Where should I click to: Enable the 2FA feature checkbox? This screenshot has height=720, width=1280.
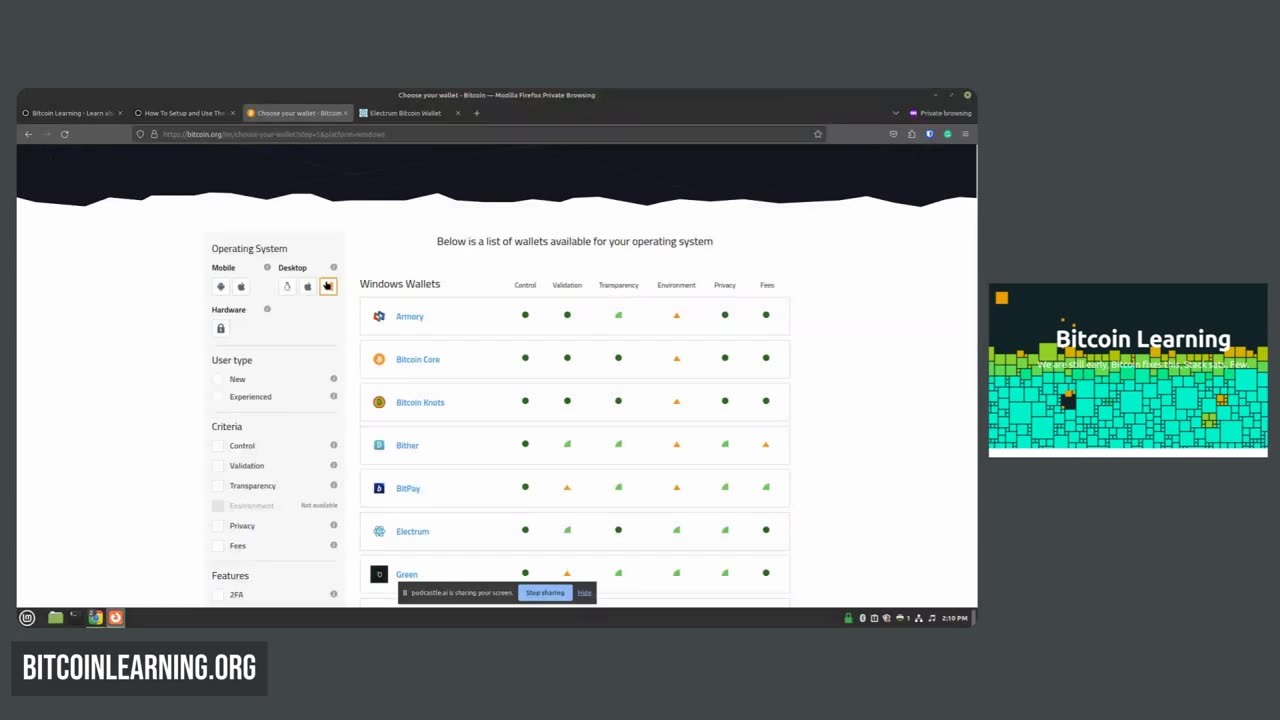pos(218,595)
